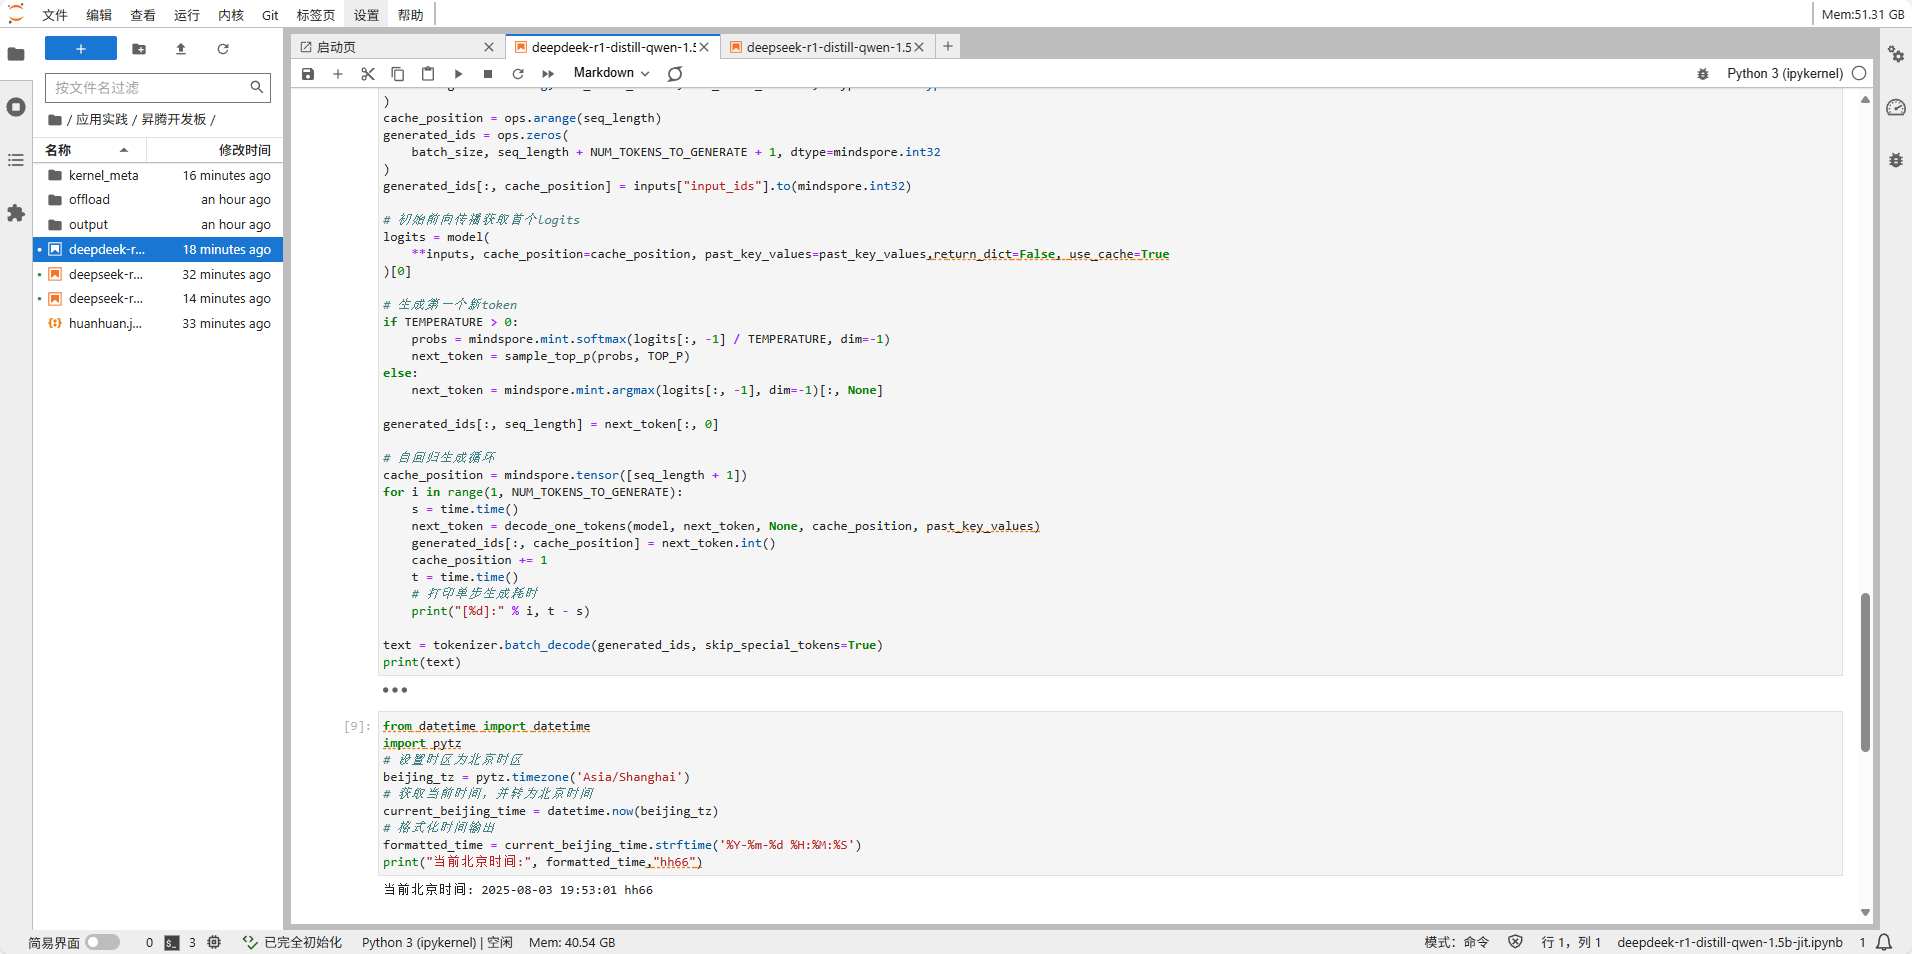Toggle the 简易界面 simple interface switch
Viewport: 1912px width, 954px height.
pyautogui.click(x=102, y=942)
